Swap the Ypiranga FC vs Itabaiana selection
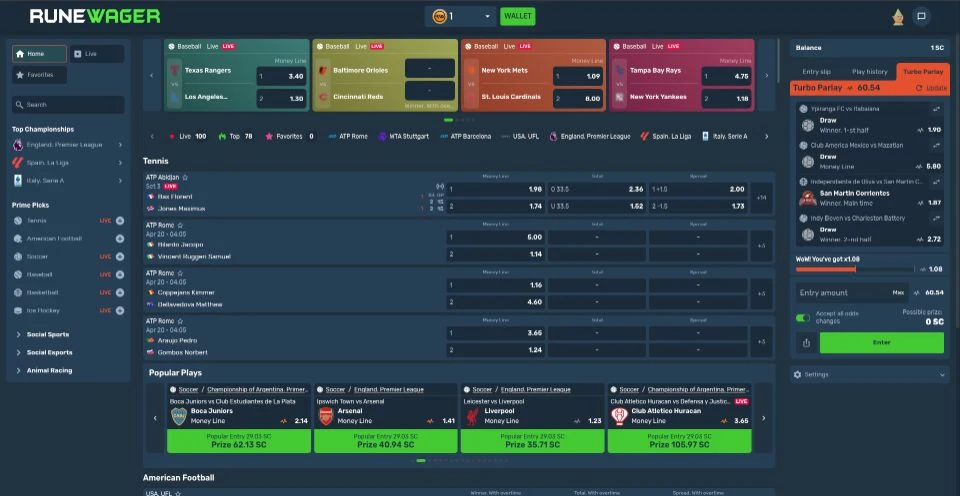This screenshot has width=960, height=496. tap(936, 109)
